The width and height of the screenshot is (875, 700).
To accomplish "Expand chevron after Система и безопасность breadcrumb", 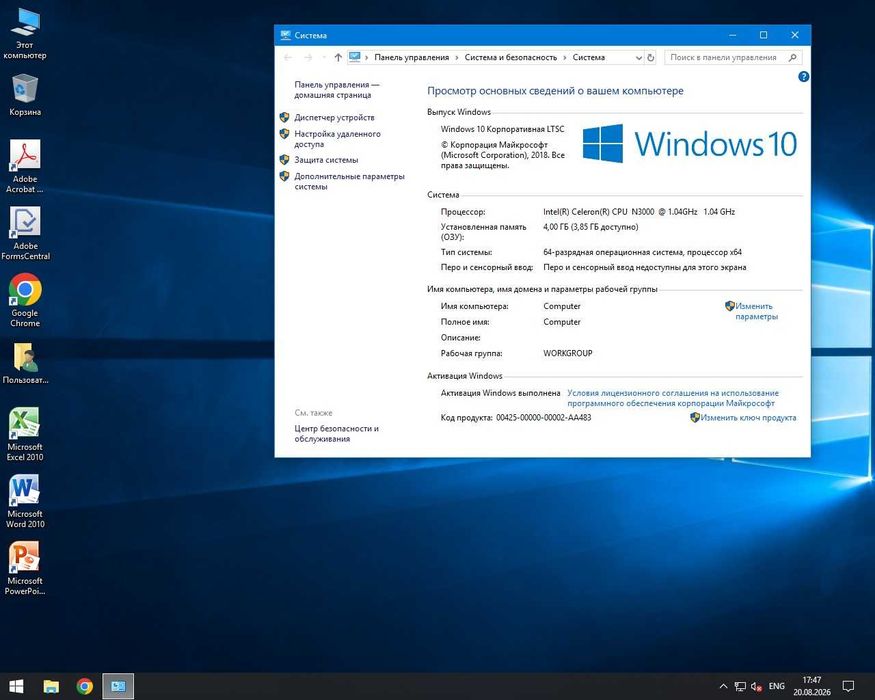I will (x=565, y=57).
